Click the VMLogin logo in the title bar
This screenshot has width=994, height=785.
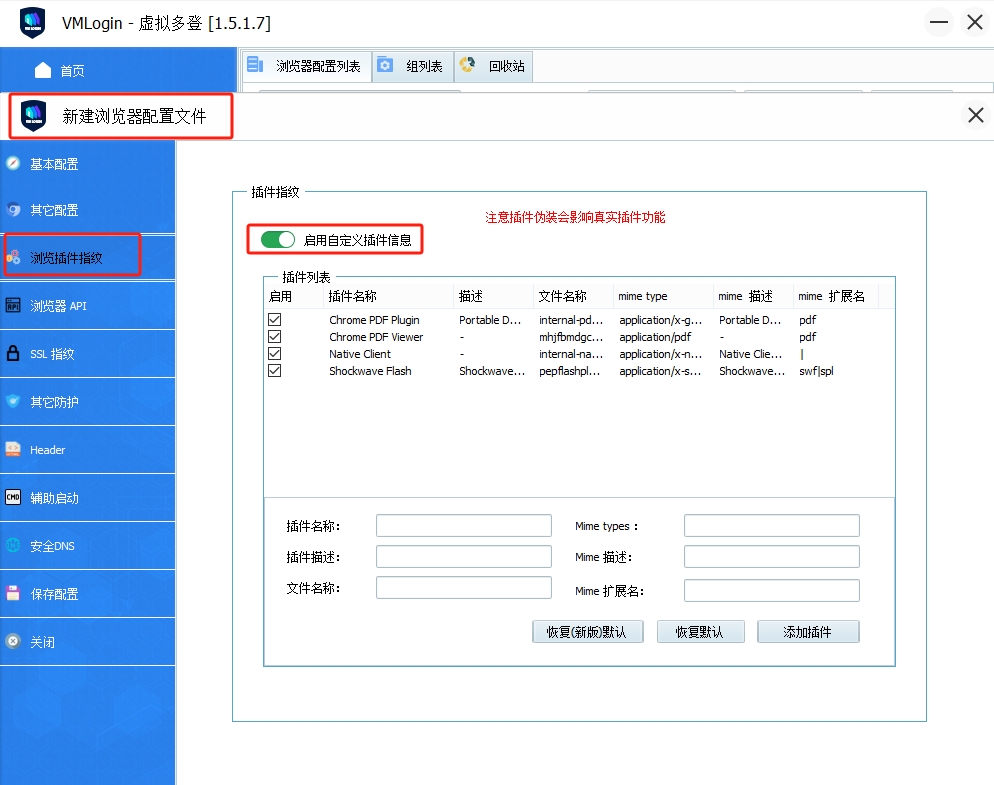click(32, 23)
